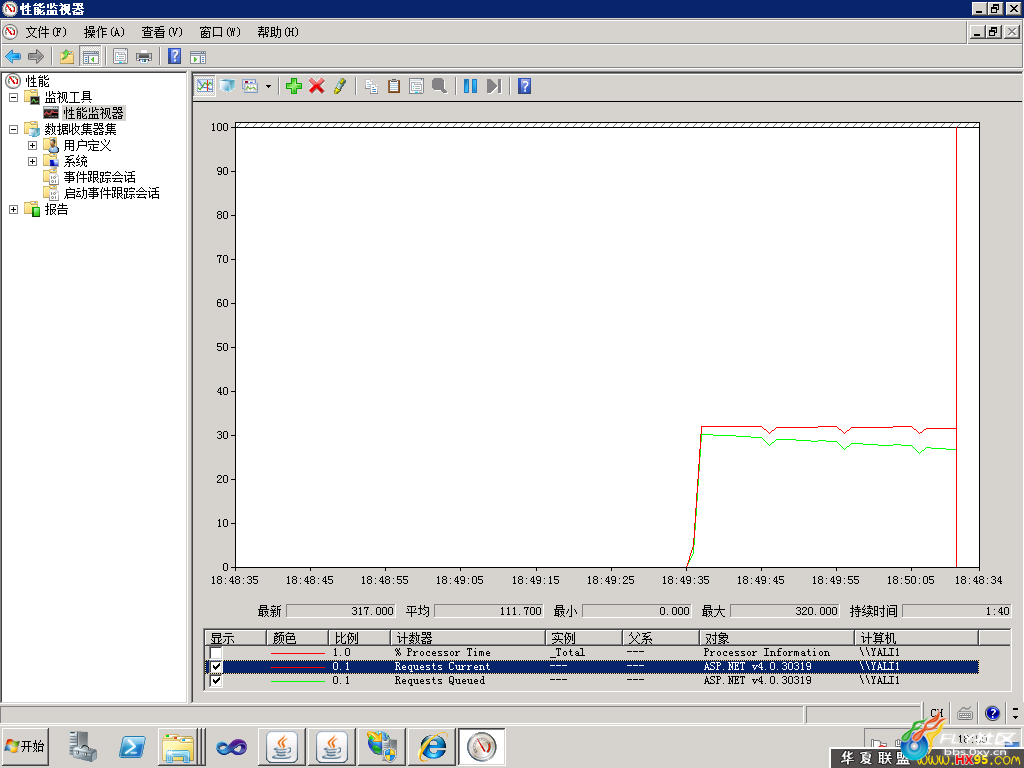Click the 平均 value field 111.700
Image resolution: width=1024 pixels, height=768 pixels.
(488, 611)
